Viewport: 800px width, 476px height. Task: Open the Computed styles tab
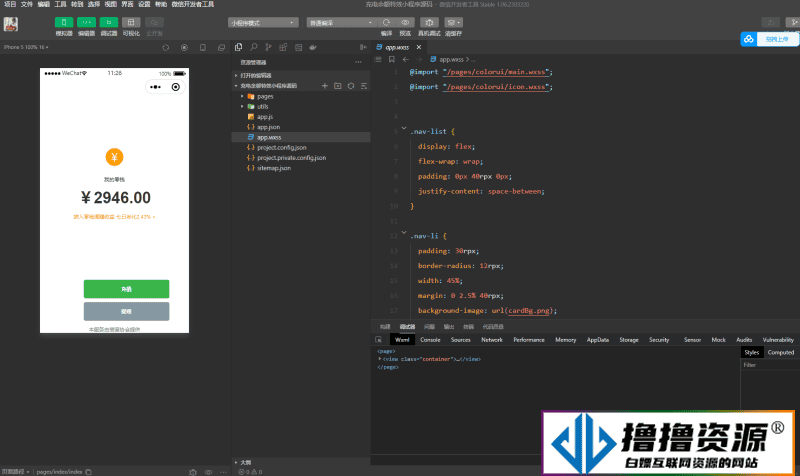(781, 352)
